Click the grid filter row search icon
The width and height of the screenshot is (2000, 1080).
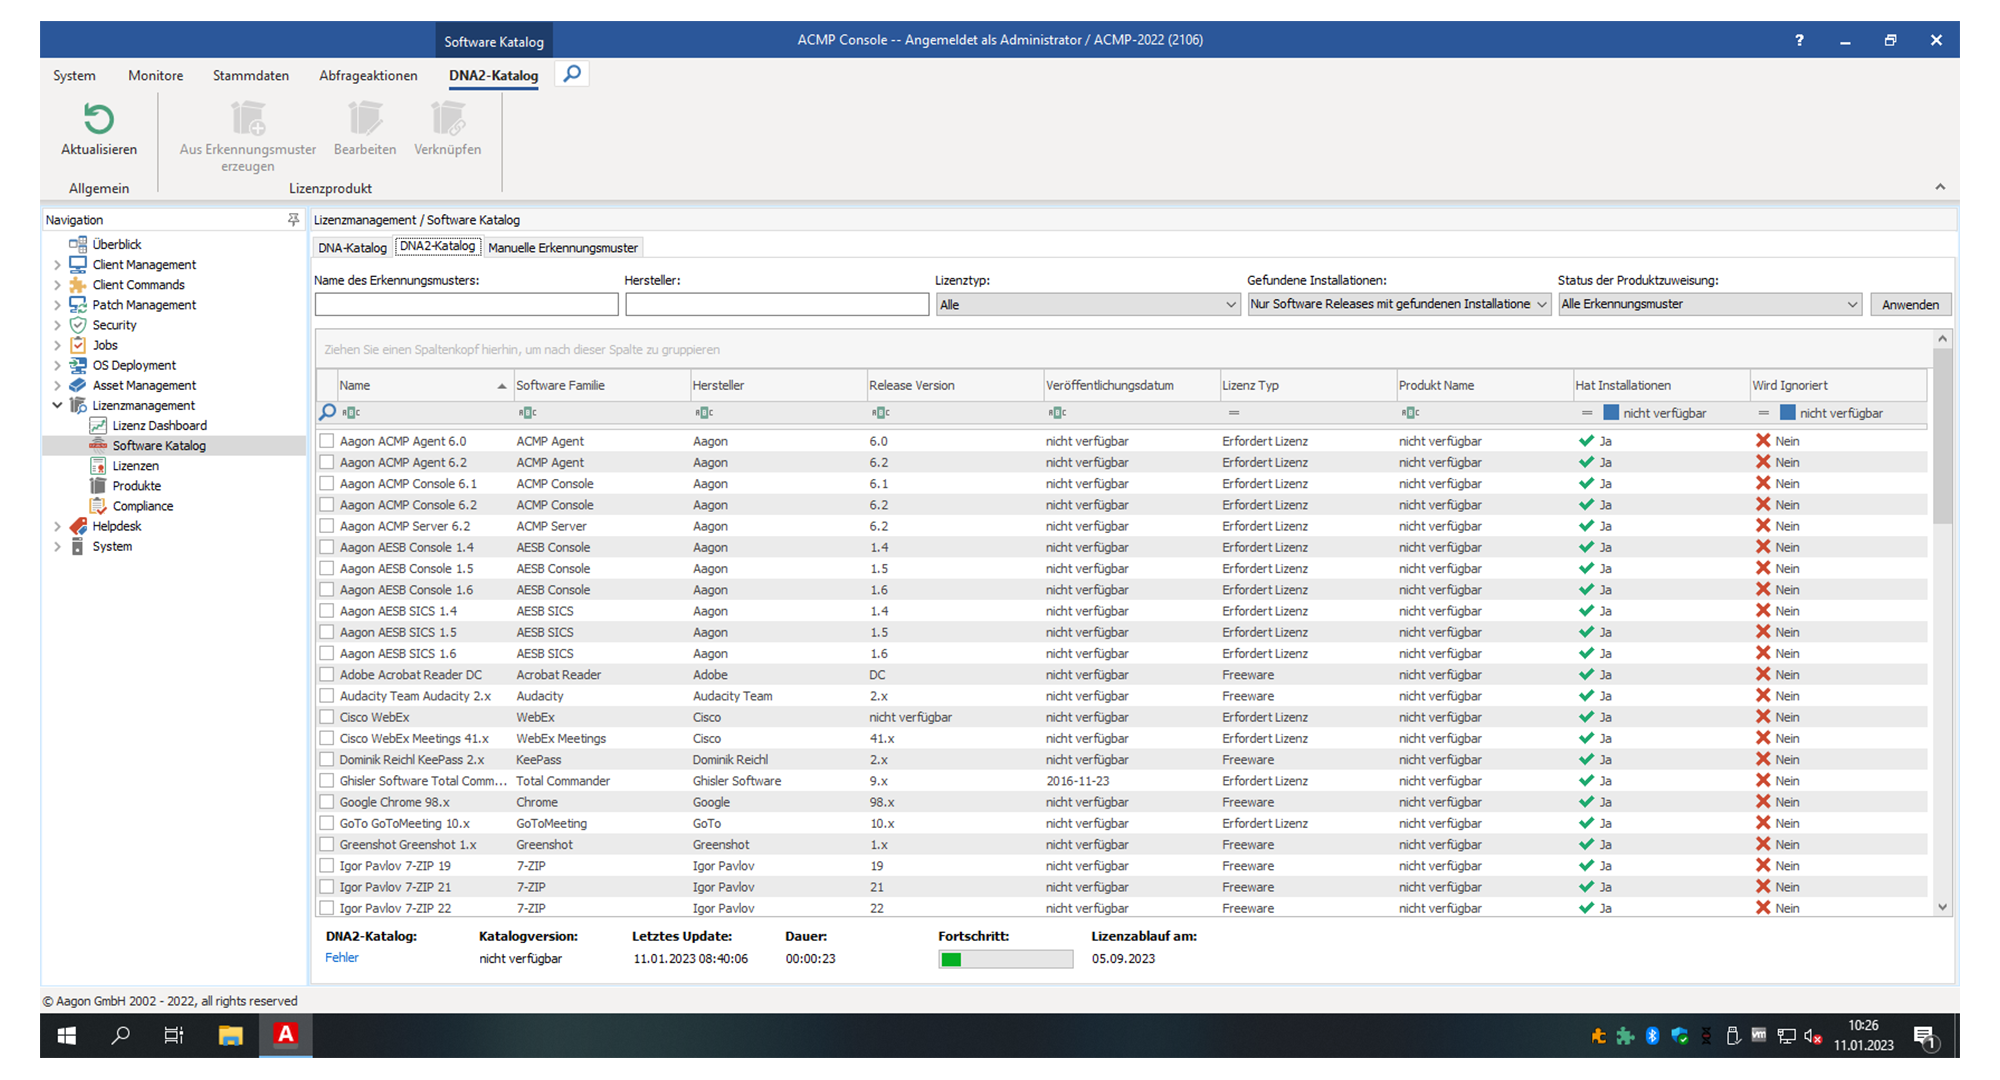(x=327, y=412)
